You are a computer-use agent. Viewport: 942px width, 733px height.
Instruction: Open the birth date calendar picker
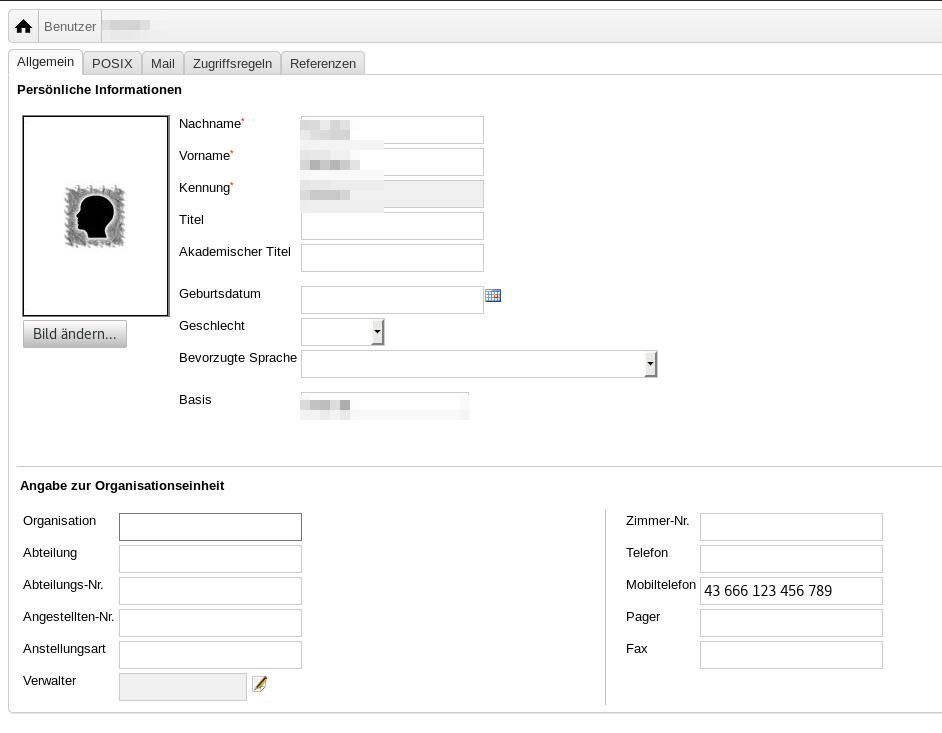point(492,296)
